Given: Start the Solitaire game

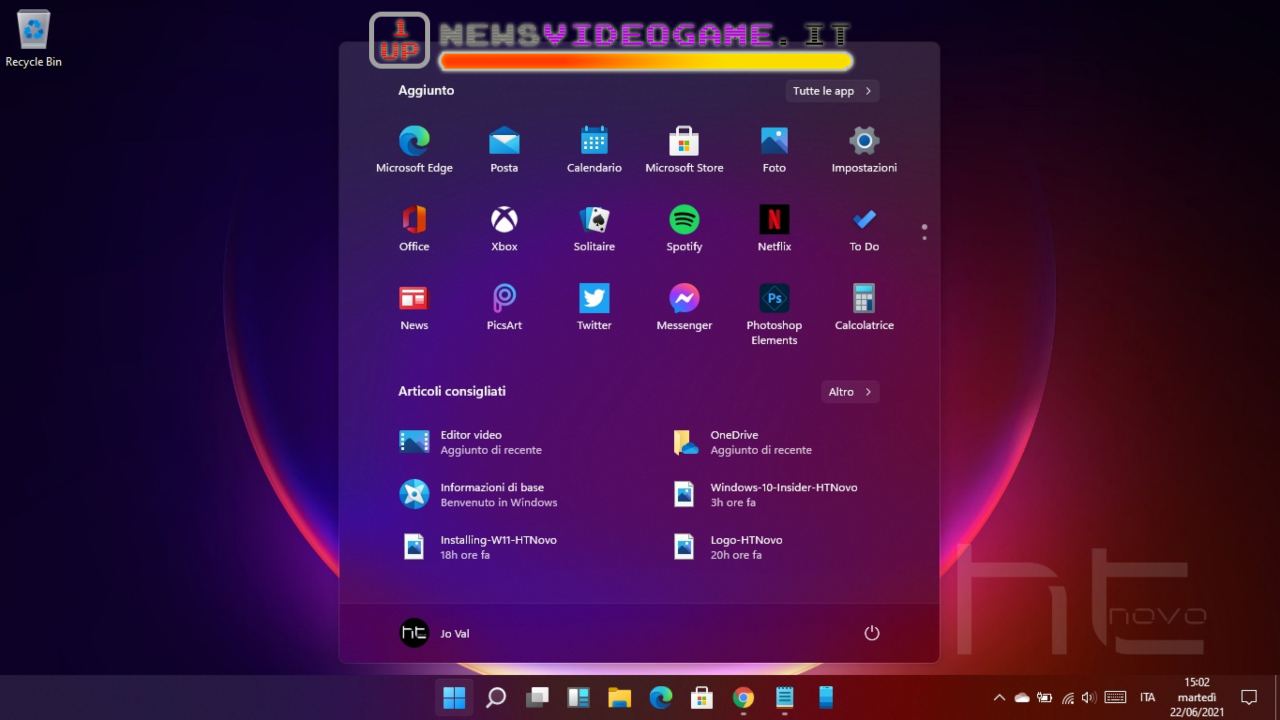Looking at the screenshot, I should (594, 229).
